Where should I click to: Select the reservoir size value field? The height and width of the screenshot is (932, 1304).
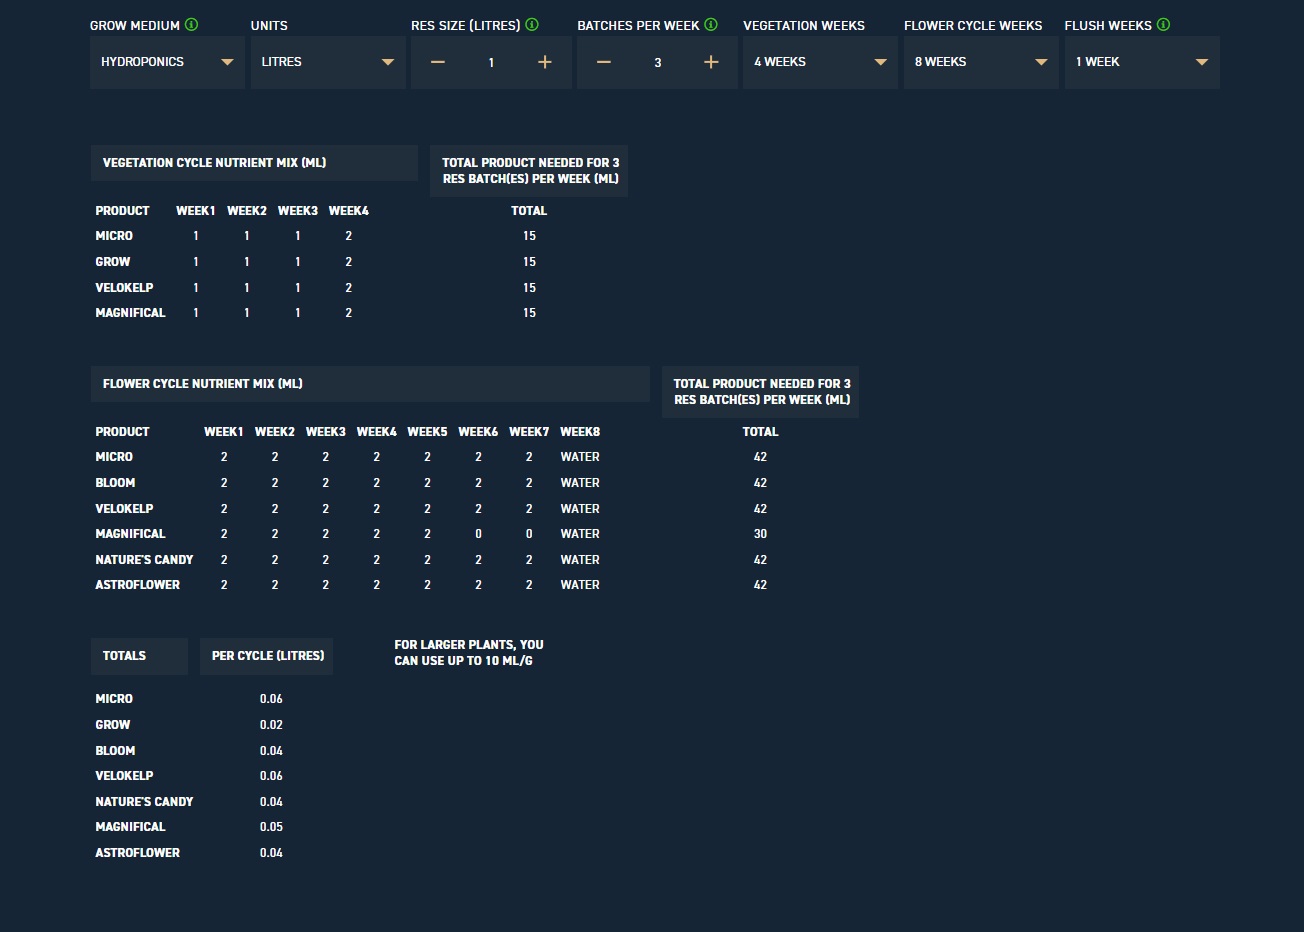point(491,62)
